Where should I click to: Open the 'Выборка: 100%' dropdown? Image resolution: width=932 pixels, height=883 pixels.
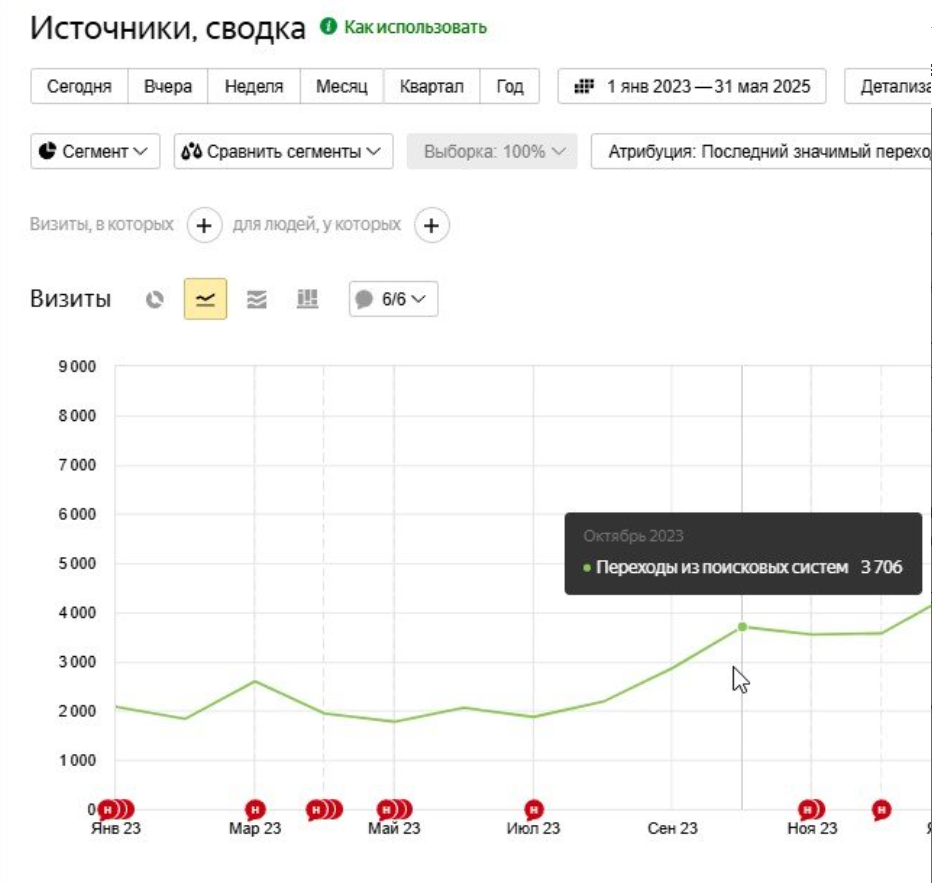(492, 152)
